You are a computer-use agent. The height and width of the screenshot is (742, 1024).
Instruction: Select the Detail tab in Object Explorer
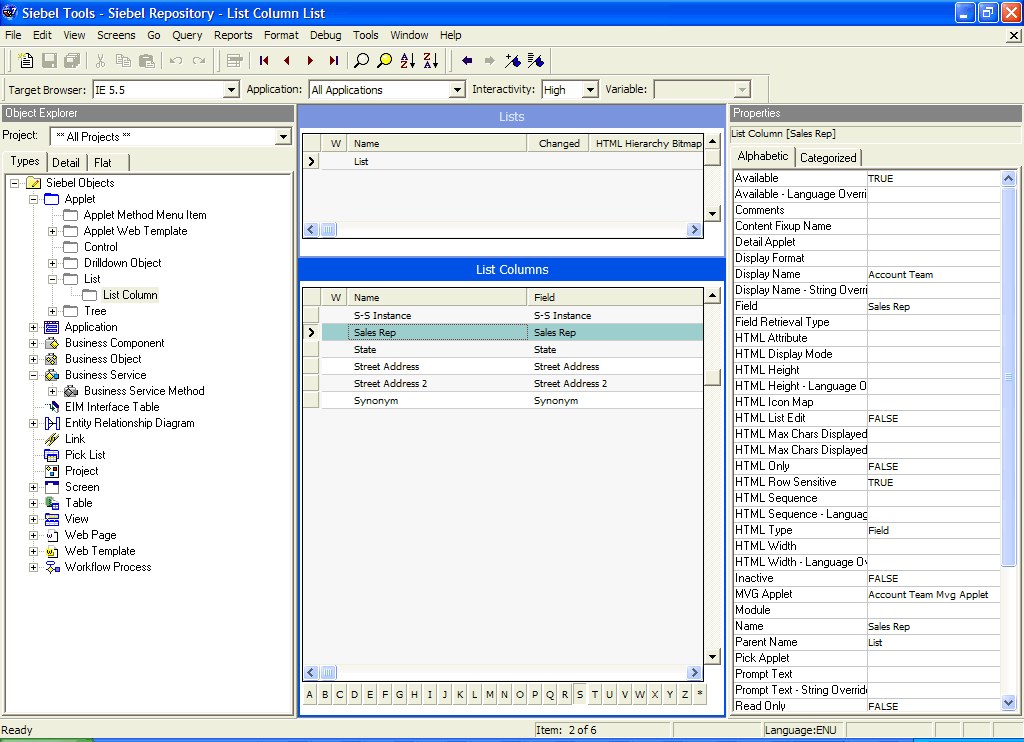point(66,161)
